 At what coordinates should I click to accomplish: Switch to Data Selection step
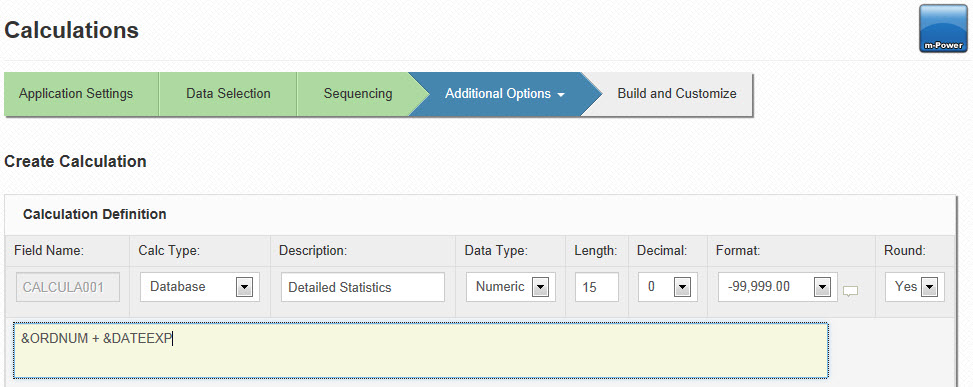coord(228,94)
